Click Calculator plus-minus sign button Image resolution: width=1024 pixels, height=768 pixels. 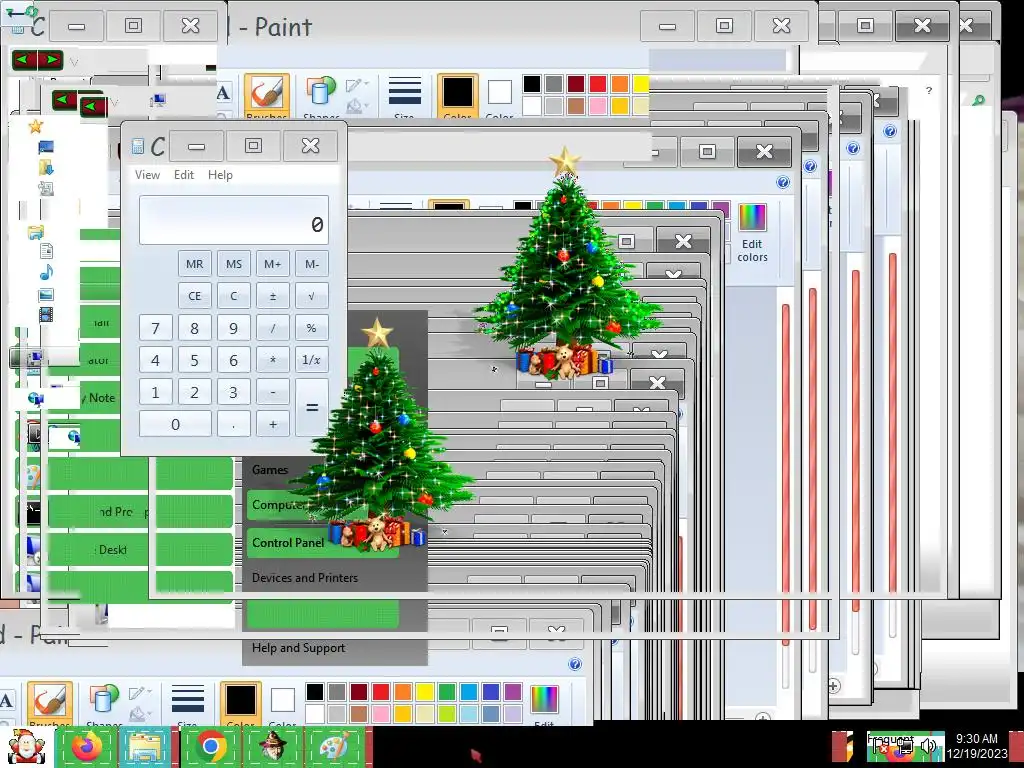click(x=273, y=296)
